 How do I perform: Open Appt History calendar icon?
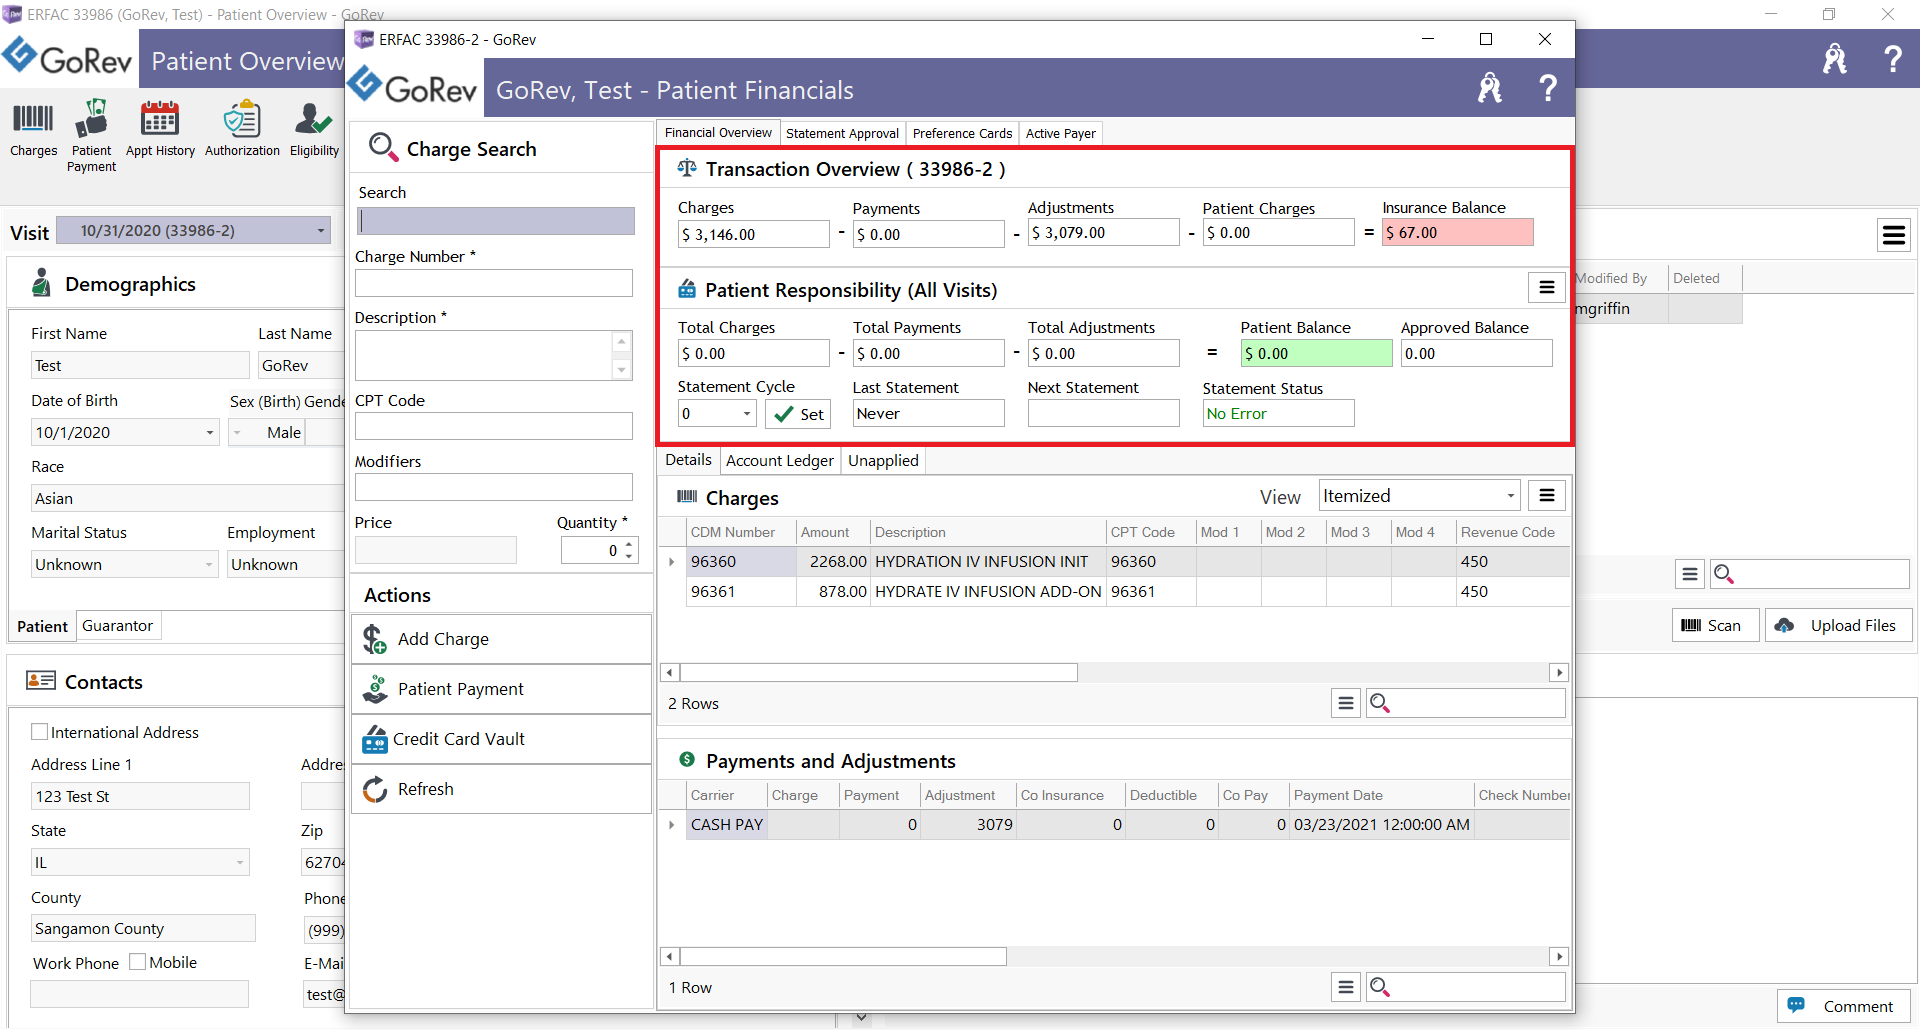pyautogui.click(x=160, y=119)
